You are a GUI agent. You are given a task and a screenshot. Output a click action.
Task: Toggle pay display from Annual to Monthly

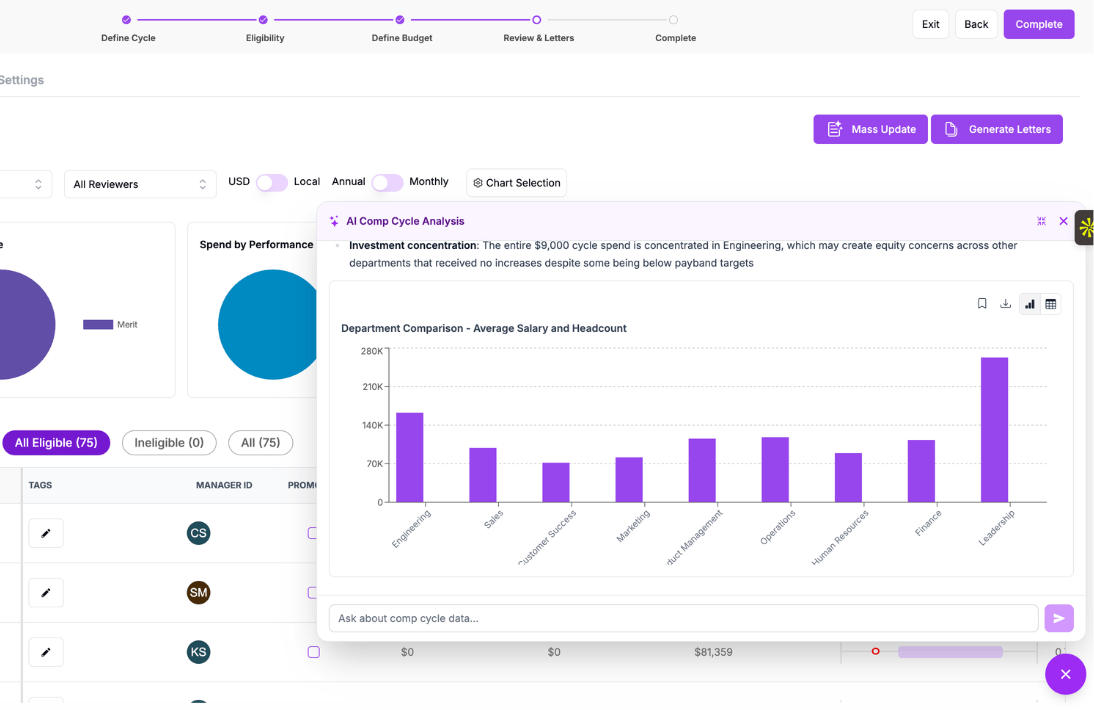388,182
